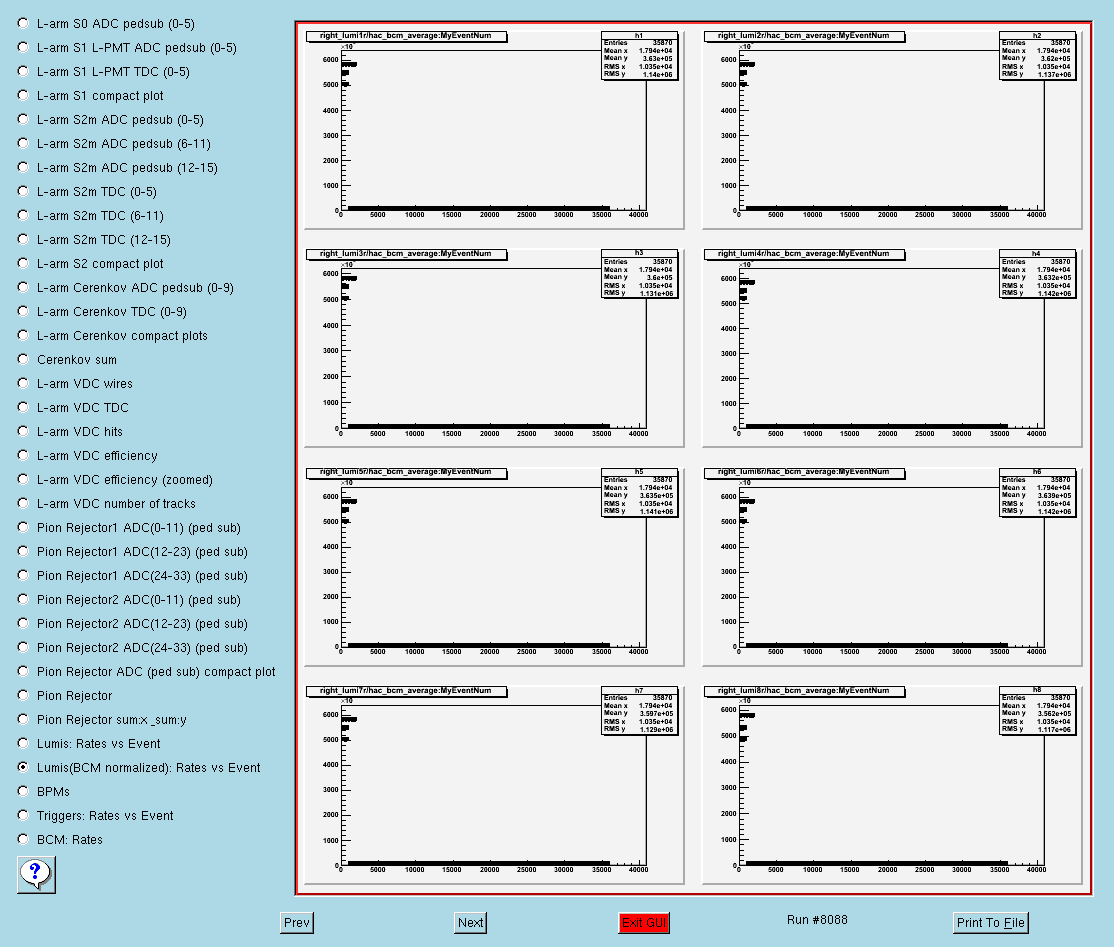
Task: Select the Cerenkov sum option
Action: pos(23,359)
